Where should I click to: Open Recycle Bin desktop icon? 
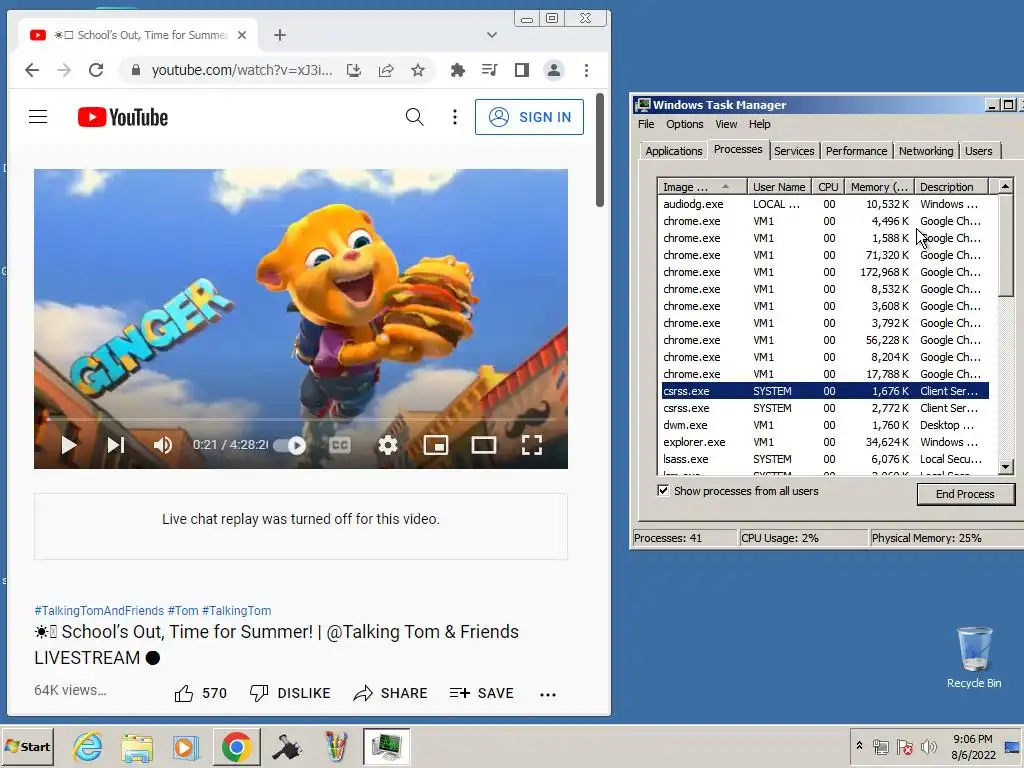(974, 658)
